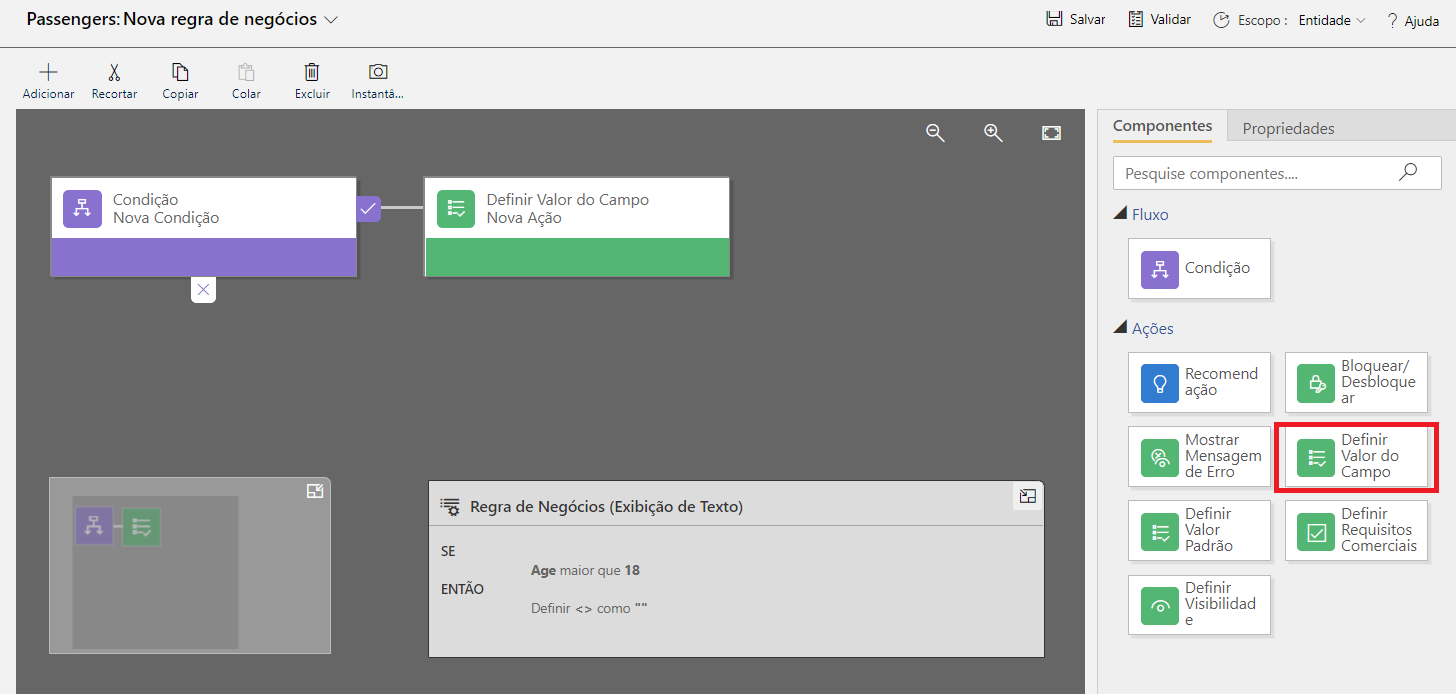Click the component search magnifier icon
Image resolution: width=1456 pixels, height=694 pixels.
[1408, 172]
